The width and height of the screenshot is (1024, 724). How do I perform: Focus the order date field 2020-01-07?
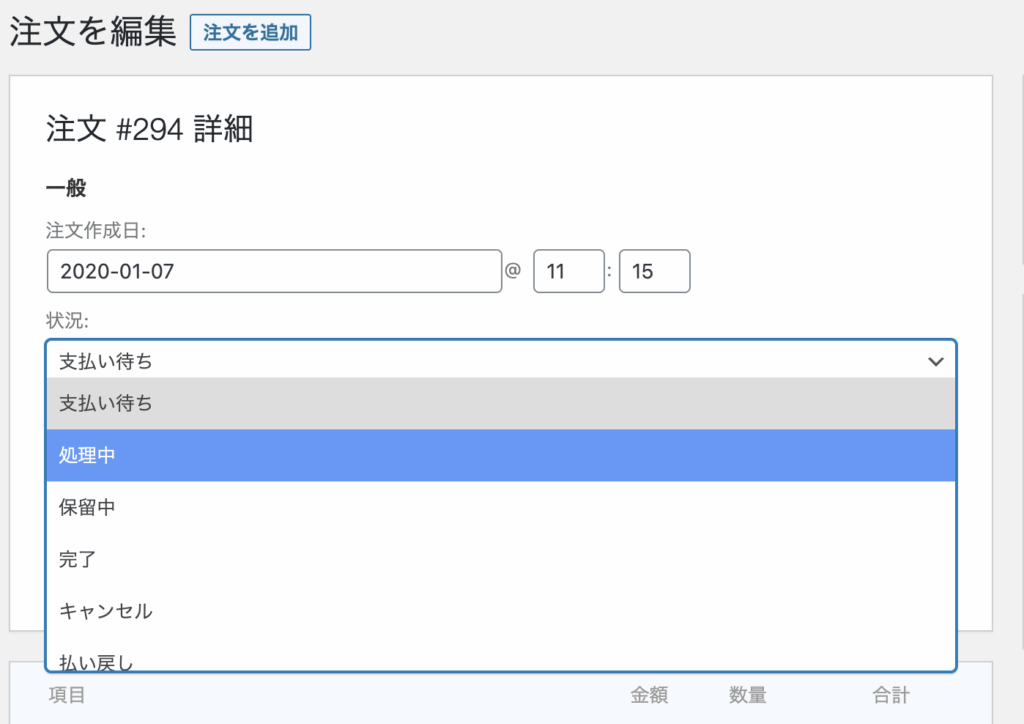tap(273, 271)
